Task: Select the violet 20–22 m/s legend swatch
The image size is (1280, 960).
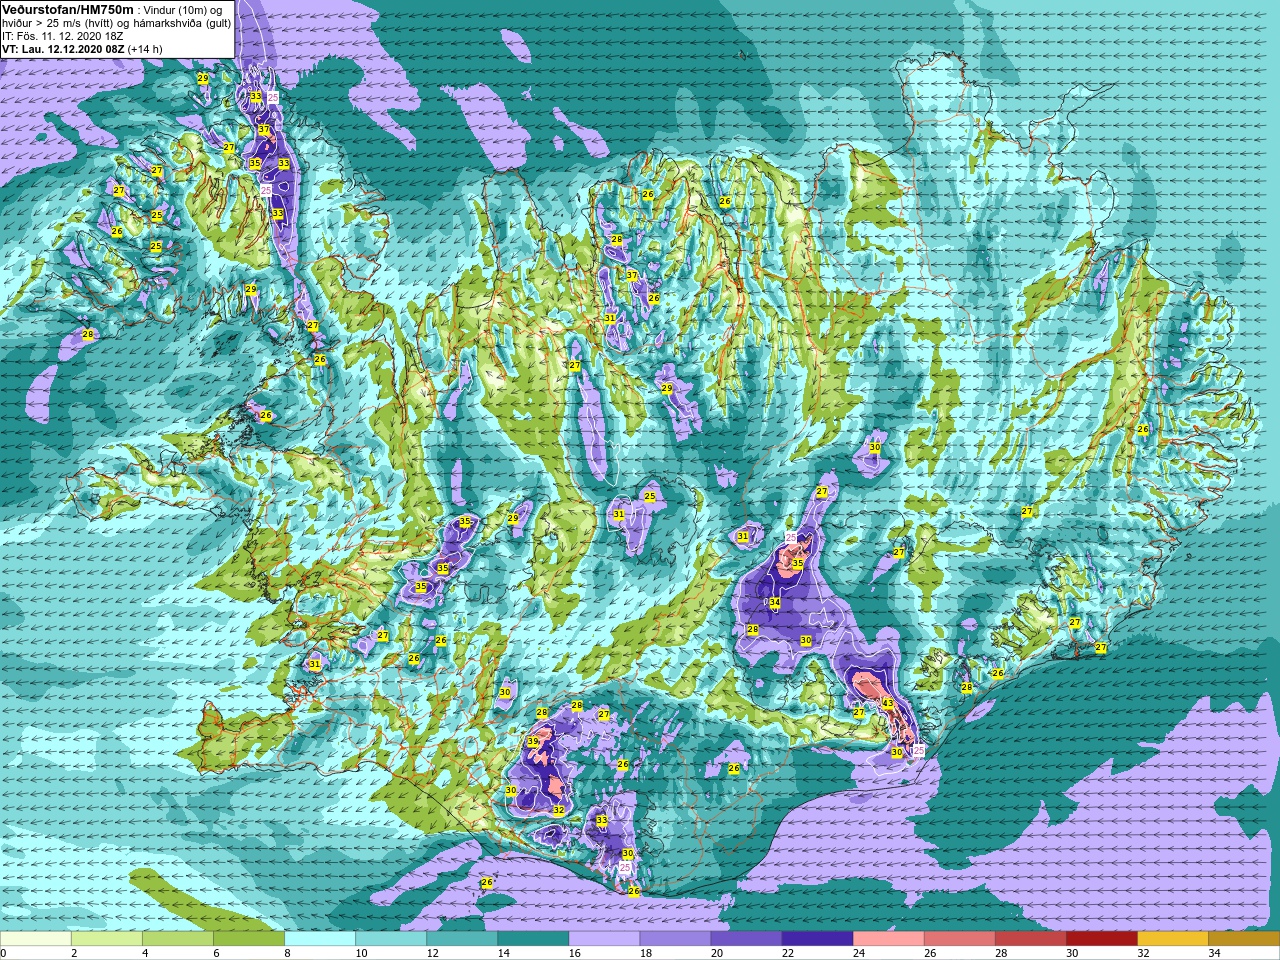Action: coord(746,939)
